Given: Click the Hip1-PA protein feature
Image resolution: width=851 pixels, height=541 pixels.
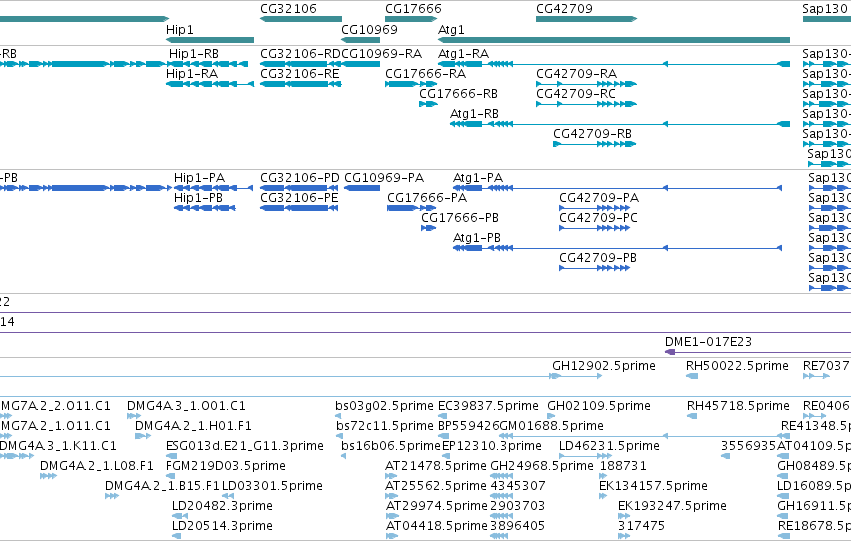Looking at the screenshot, I should coord(213,188).
